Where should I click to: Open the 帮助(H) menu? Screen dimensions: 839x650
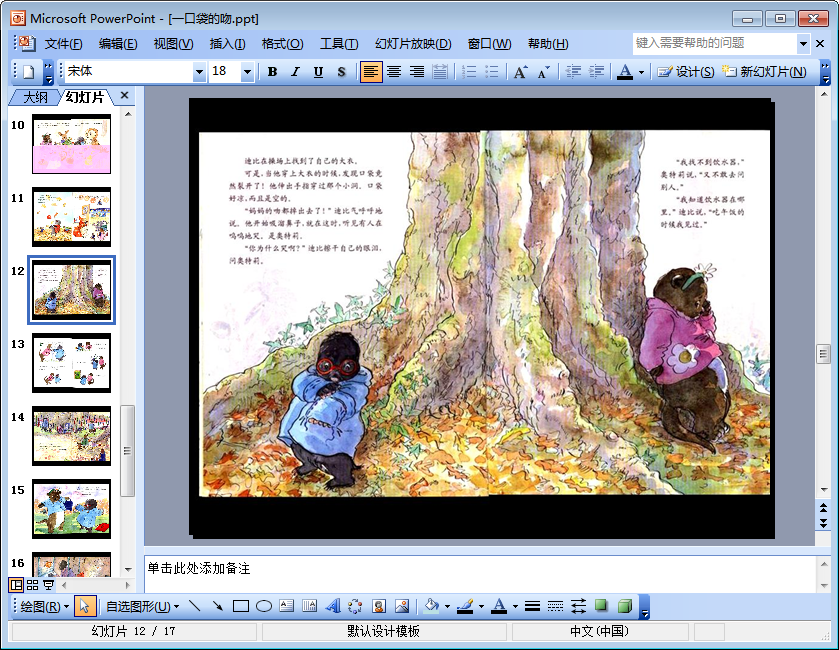(x=548, y=44)
